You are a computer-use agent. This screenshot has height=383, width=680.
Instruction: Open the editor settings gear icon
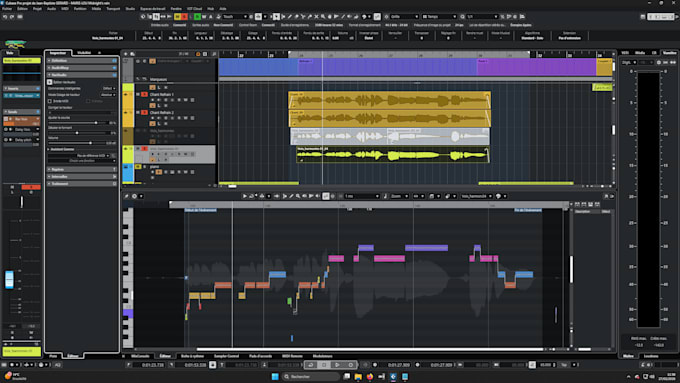134,196
